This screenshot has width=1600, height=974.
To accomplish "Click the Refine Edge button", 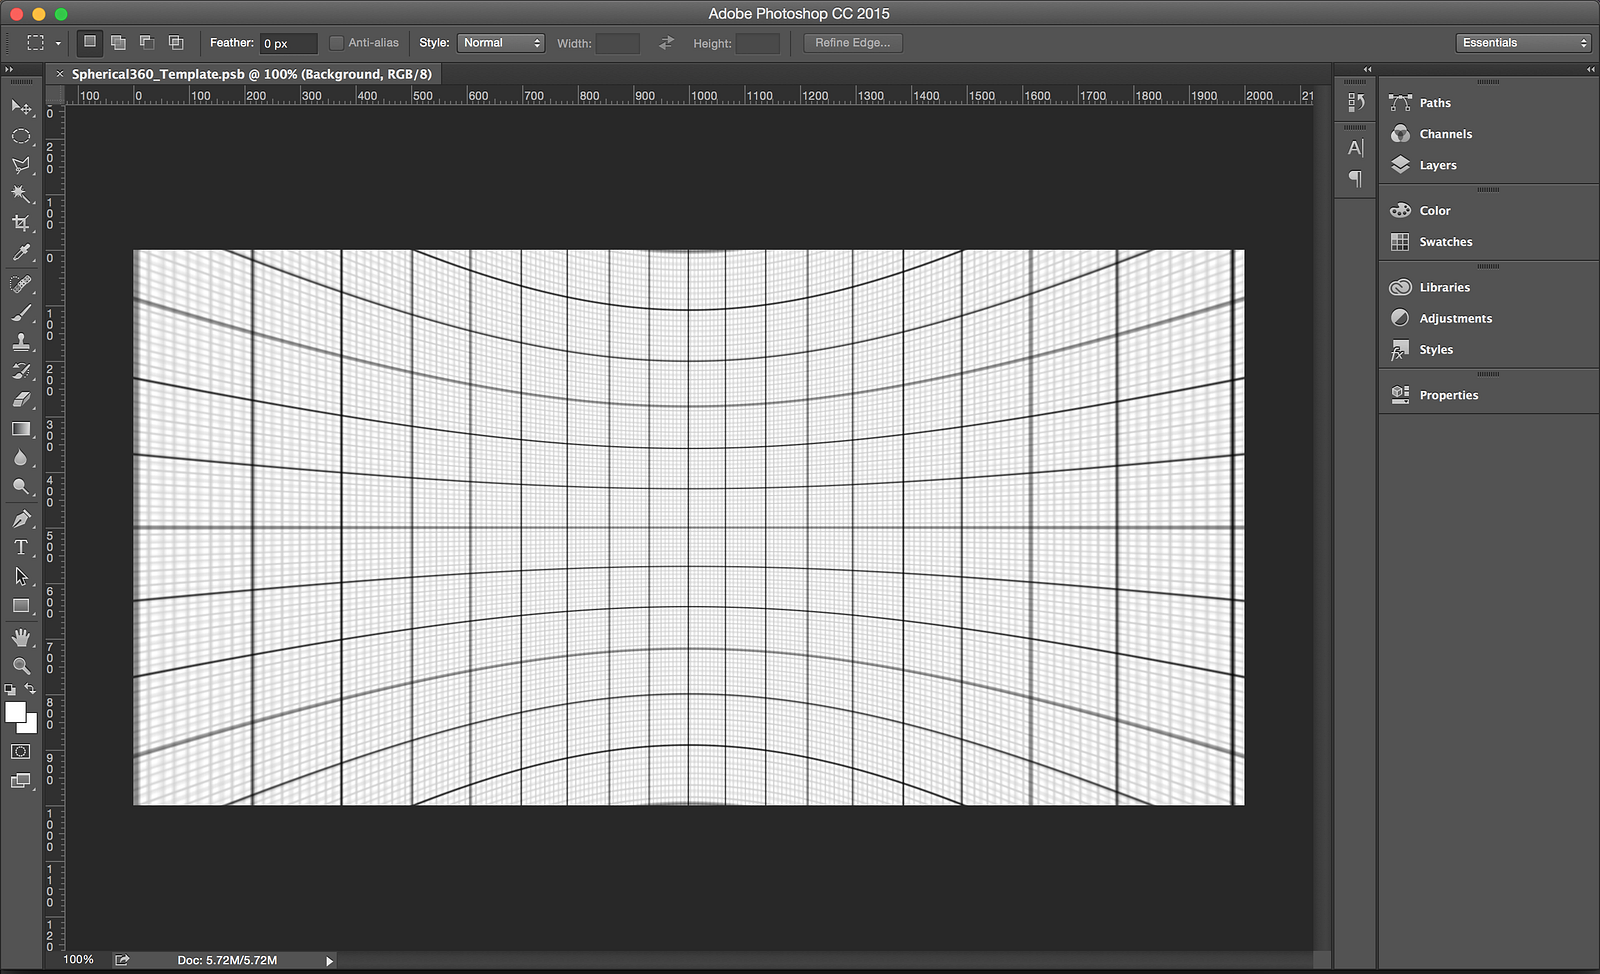I will click(852, 43).
